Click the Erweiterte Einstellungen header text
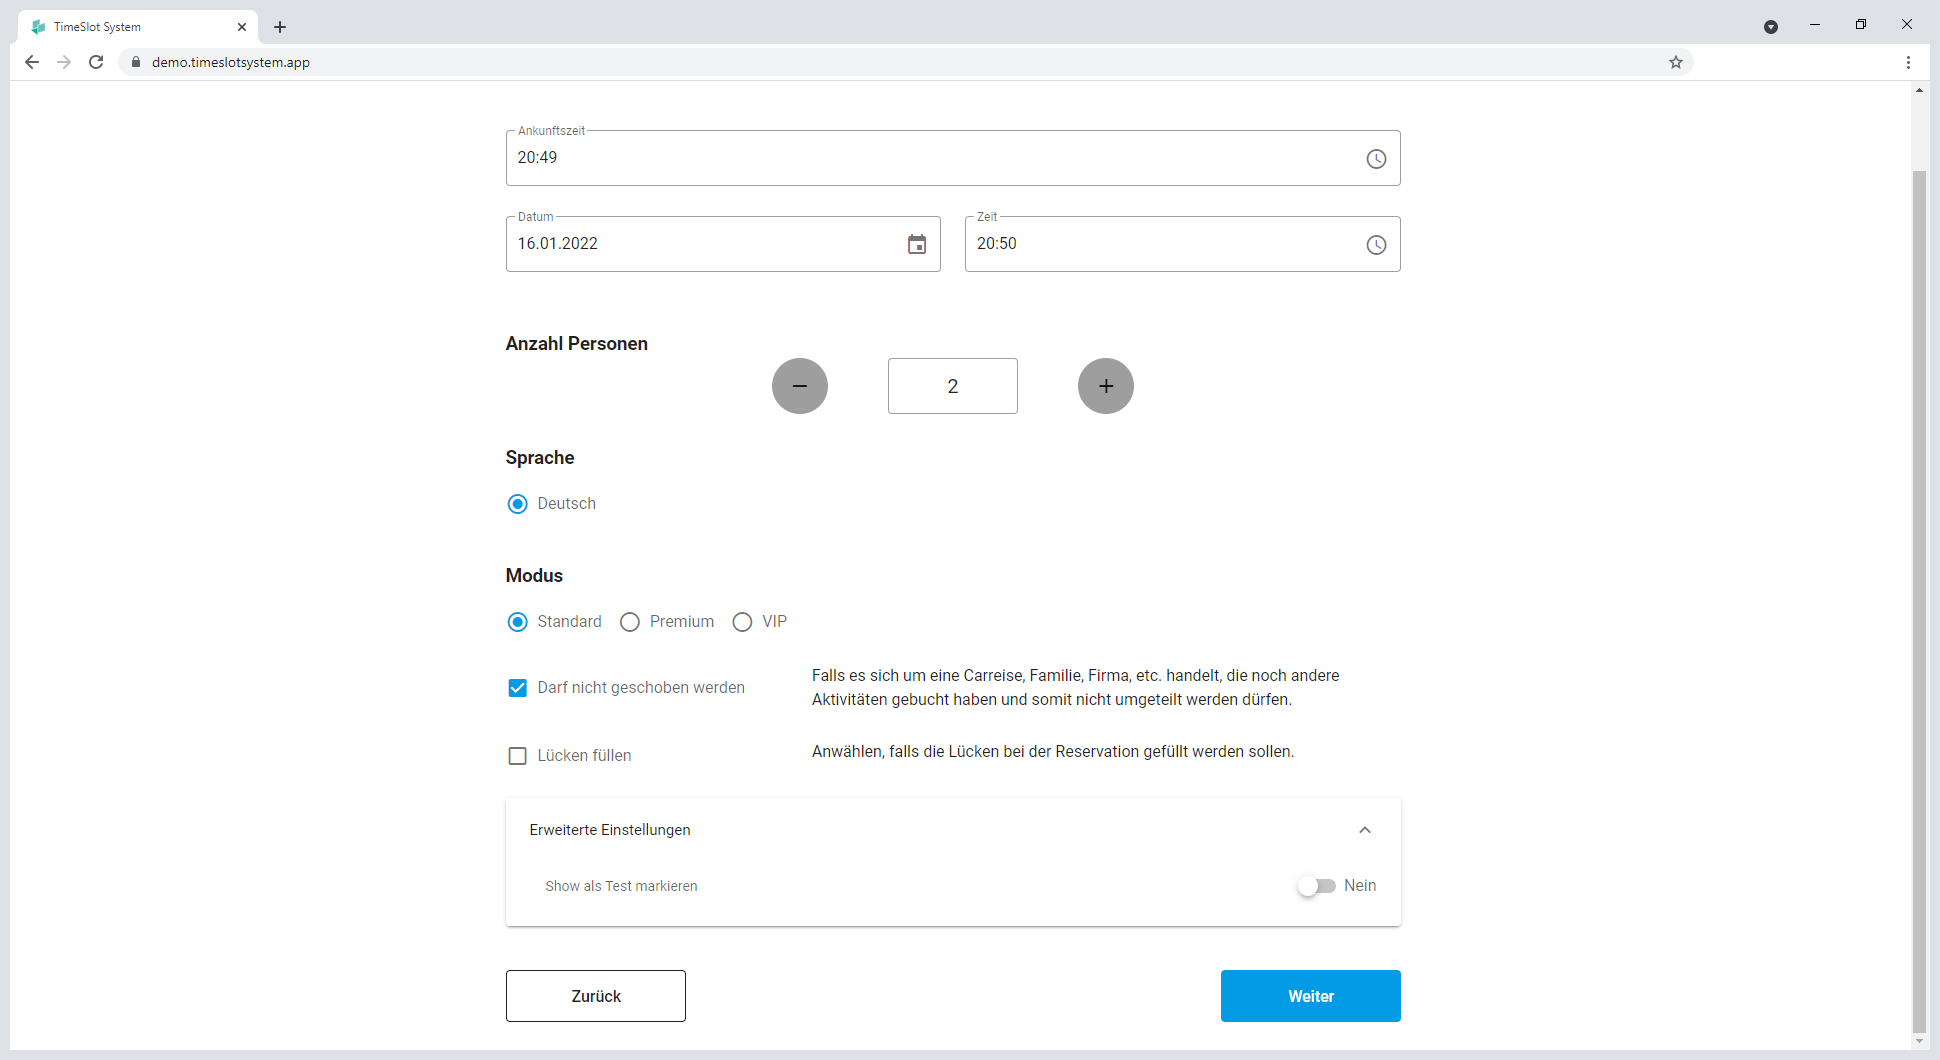This screenshot has width=1940, height=1060. click(610, 830)
